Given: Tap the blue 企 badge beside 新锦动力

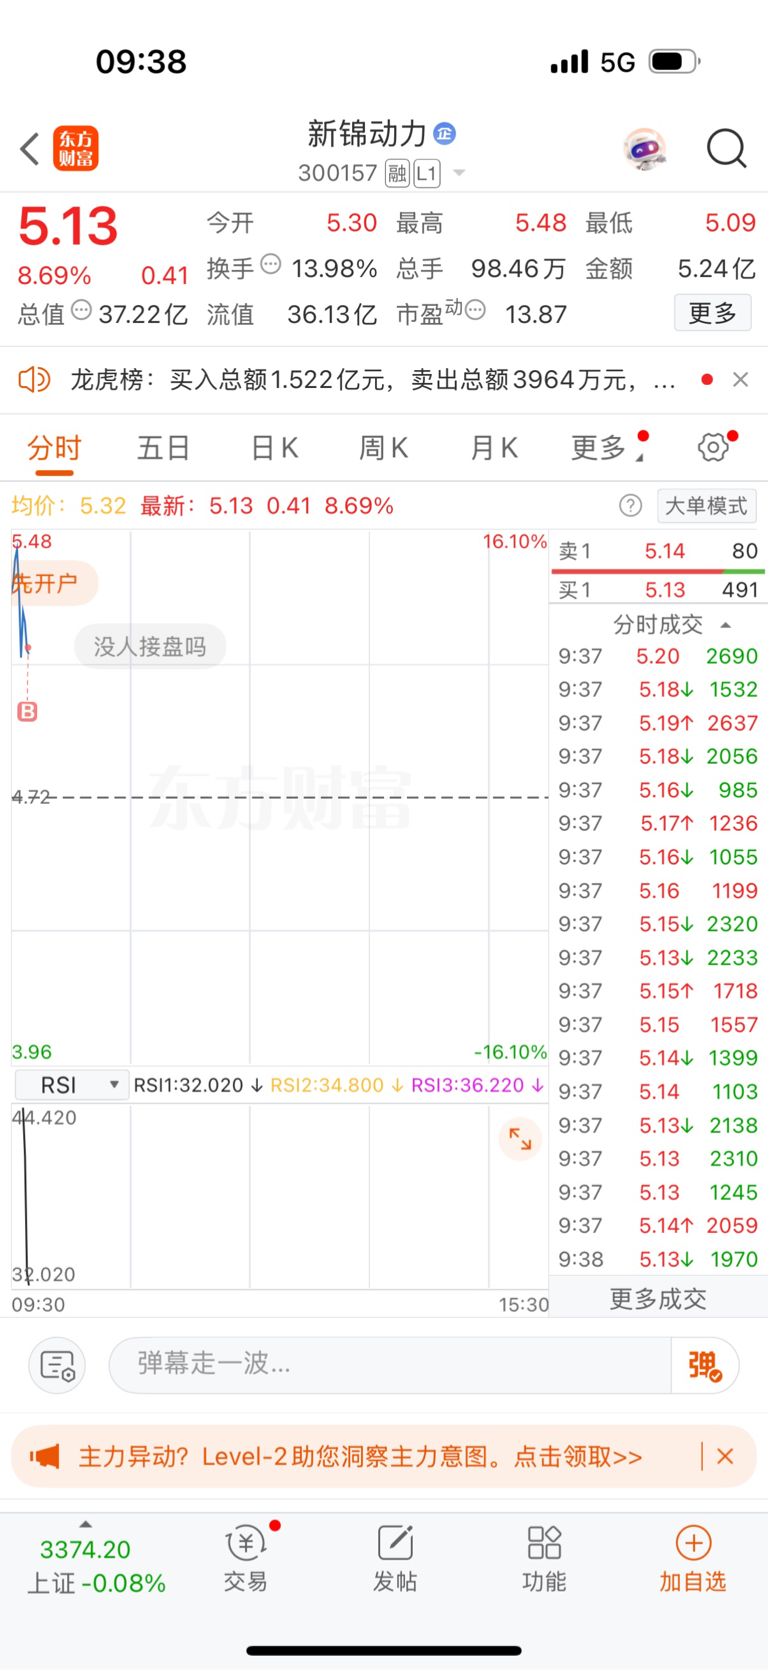Looking at the screenshot, I should coord(445,133).
